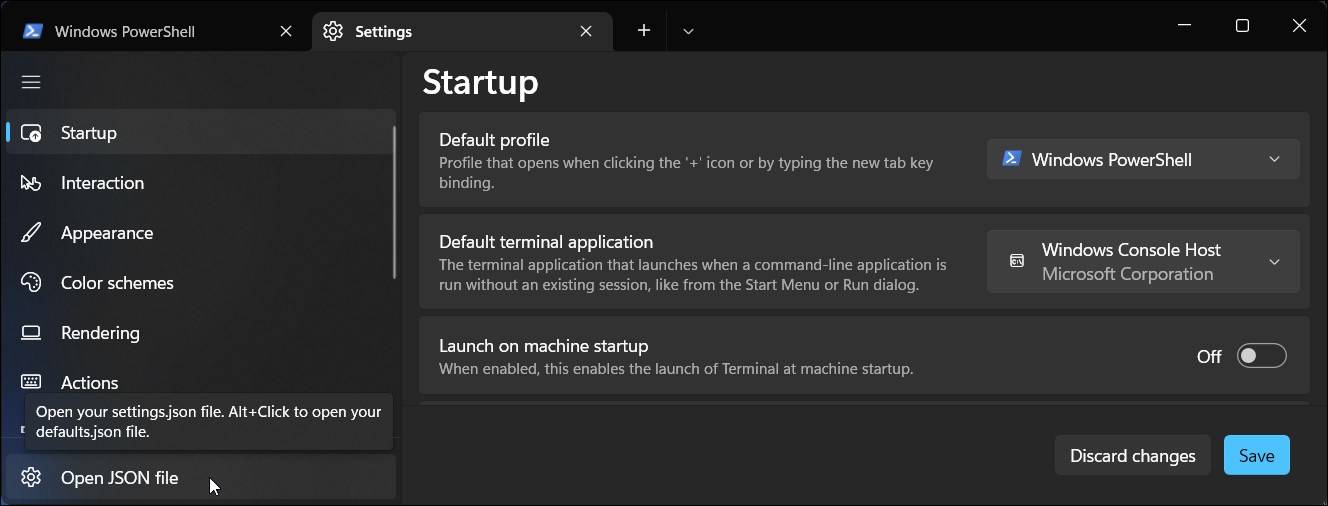This screenshot has height=506, width=1328.
Task: Close the Settings tab
Action: pos(586,31)
